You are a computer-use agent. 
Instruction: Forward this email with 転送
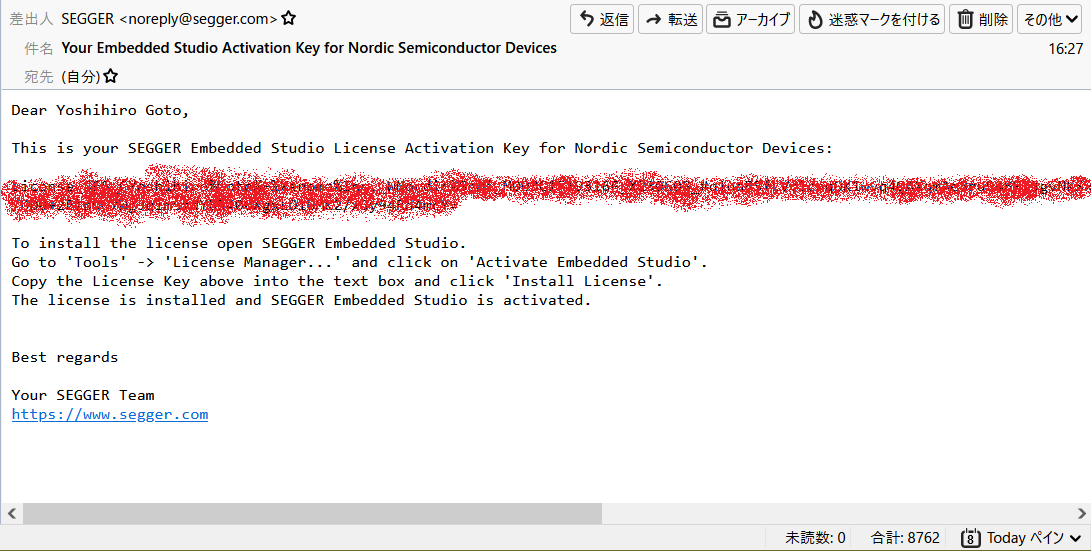(671, 19)
